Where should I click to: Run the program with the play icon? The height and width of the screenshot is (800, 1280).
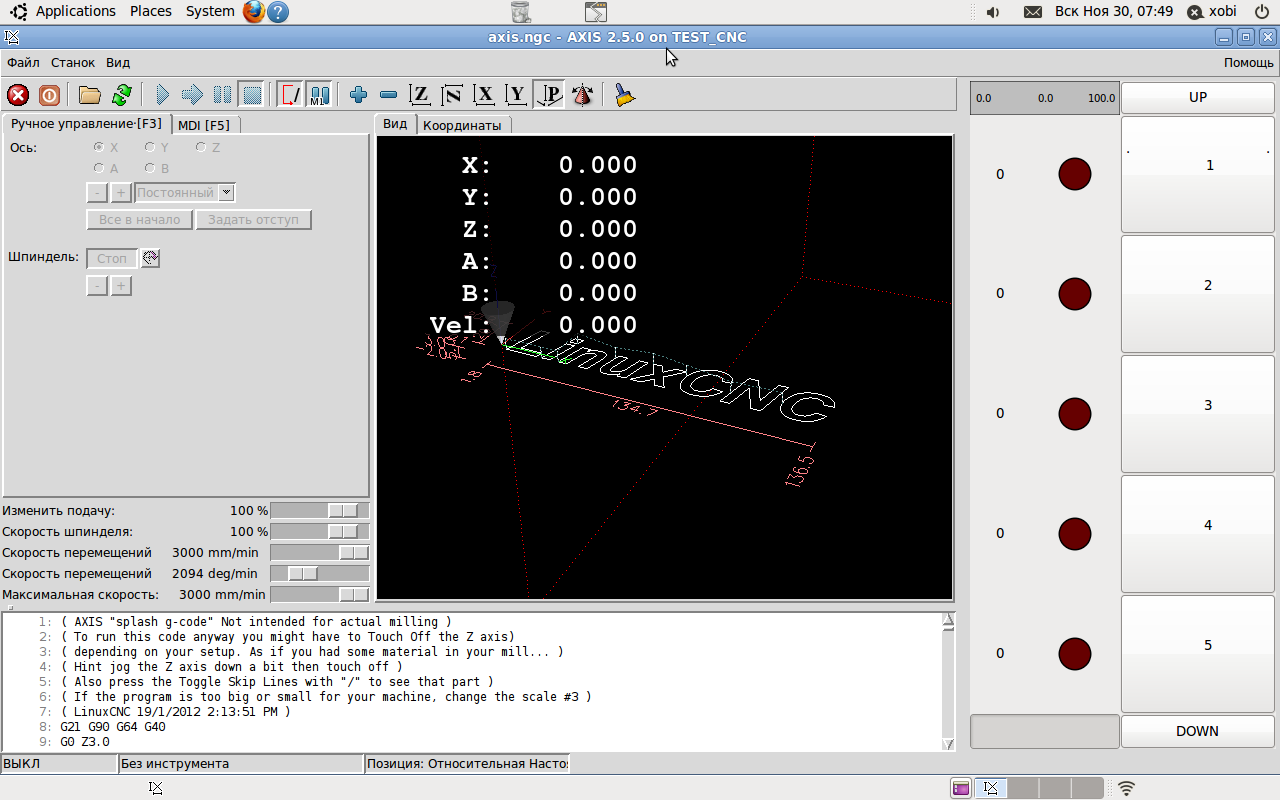click(162, 95)
